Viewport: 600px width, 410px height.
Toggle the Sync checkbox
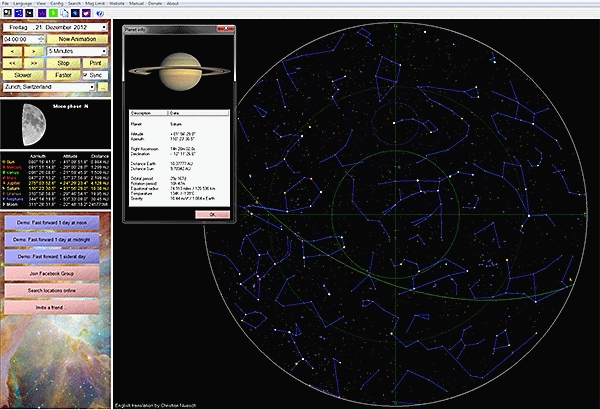point(87,73)
